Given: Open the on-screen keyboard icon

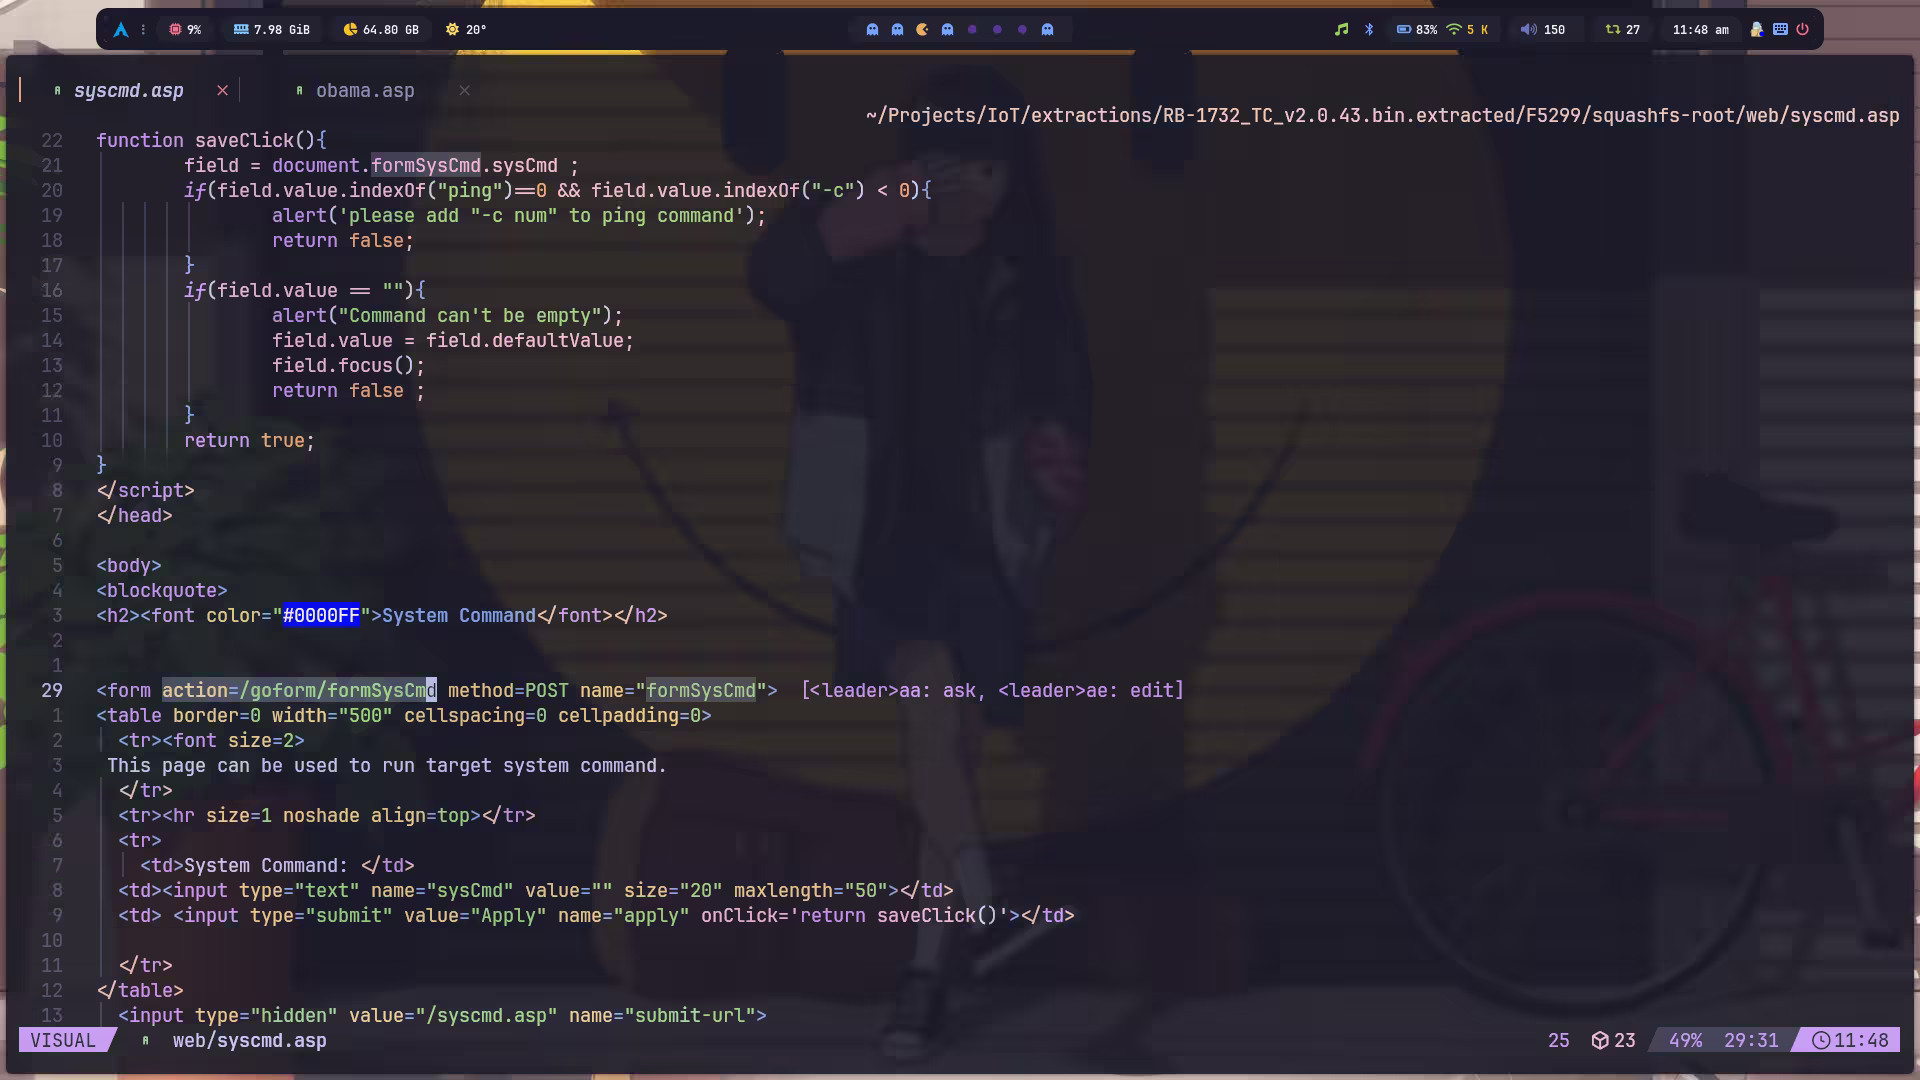Looking at the screenshot, I should pyautogui.click(x=1780, y=30).
